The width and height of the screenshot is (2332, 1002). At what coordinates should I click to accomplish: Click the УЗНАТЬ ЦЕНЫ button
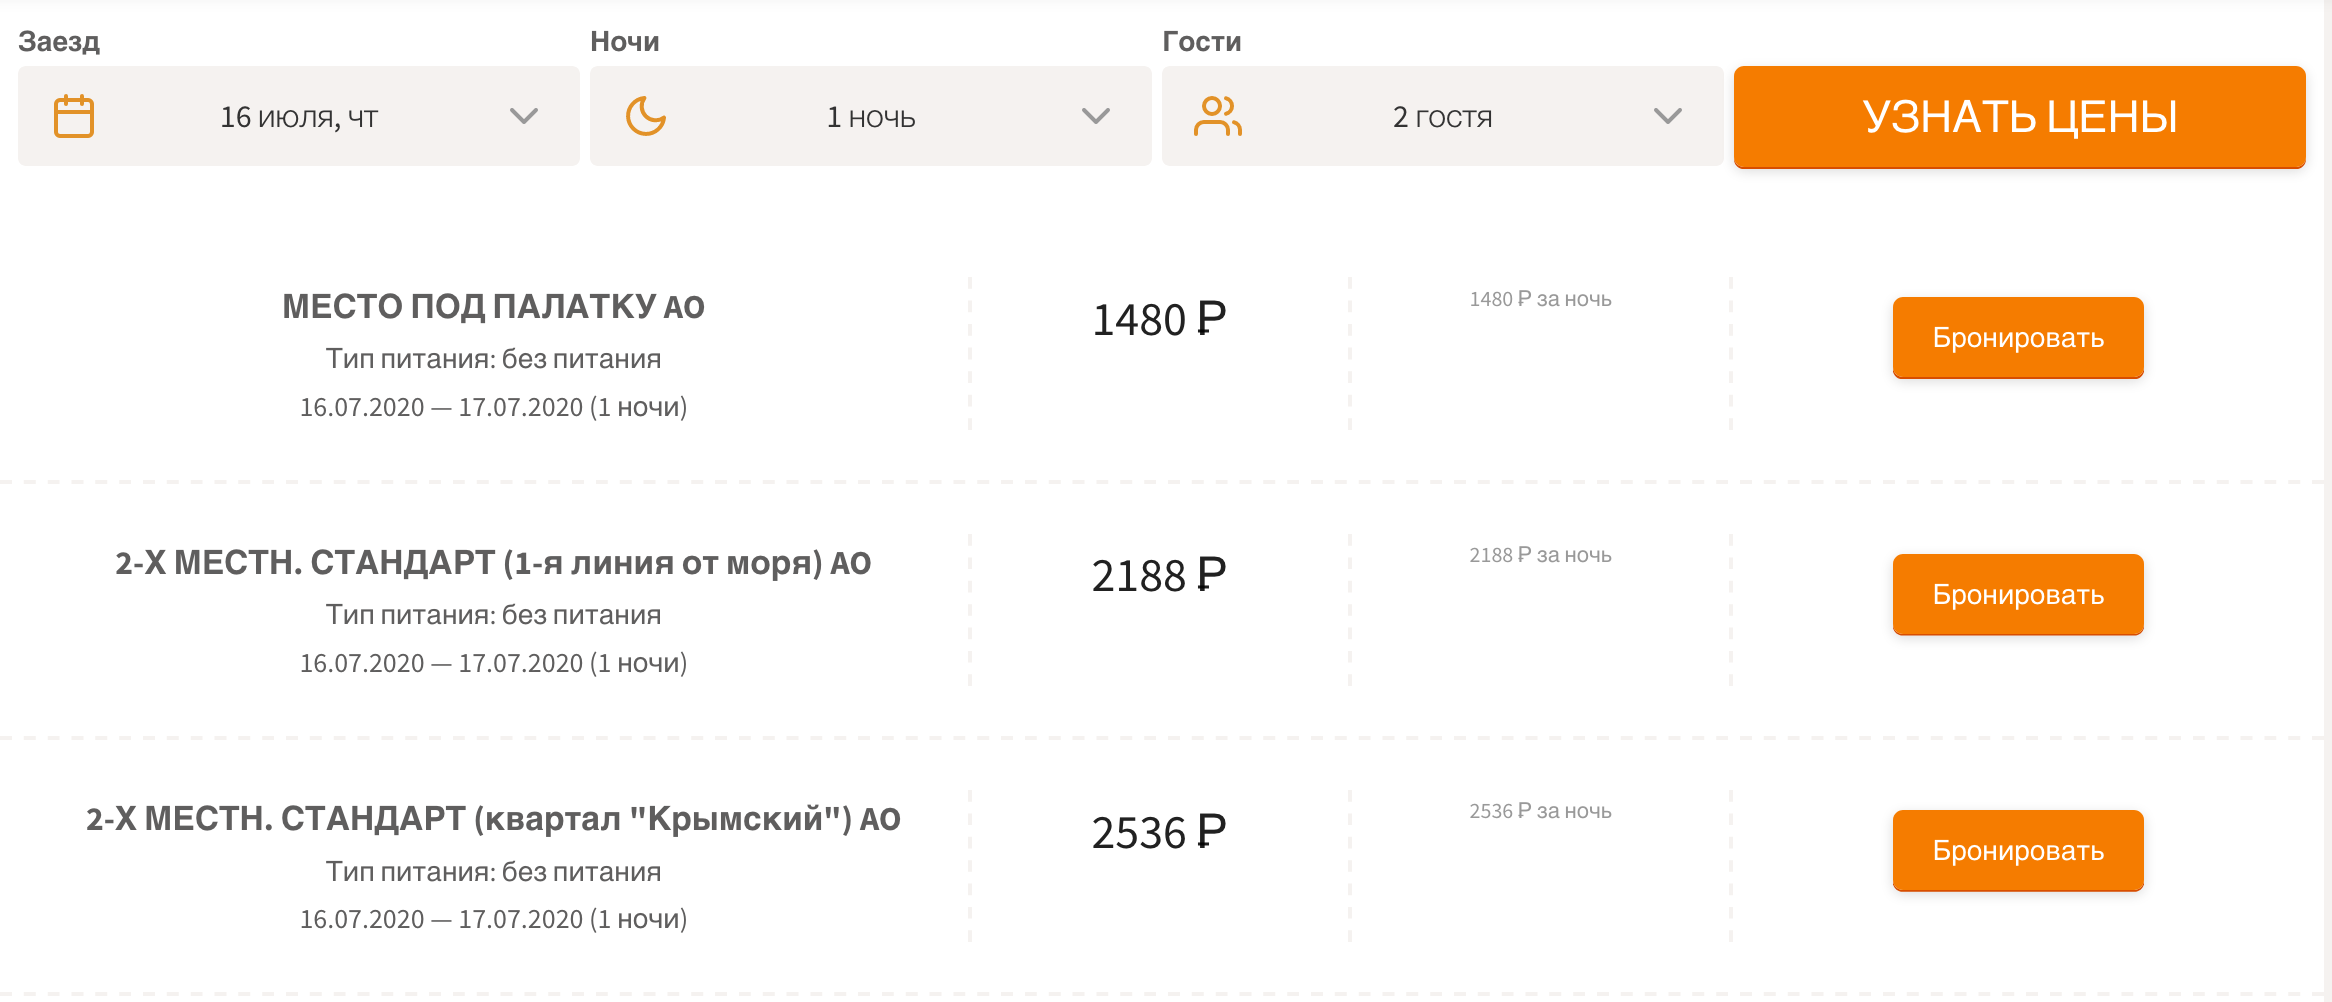tap(2020, 117)
